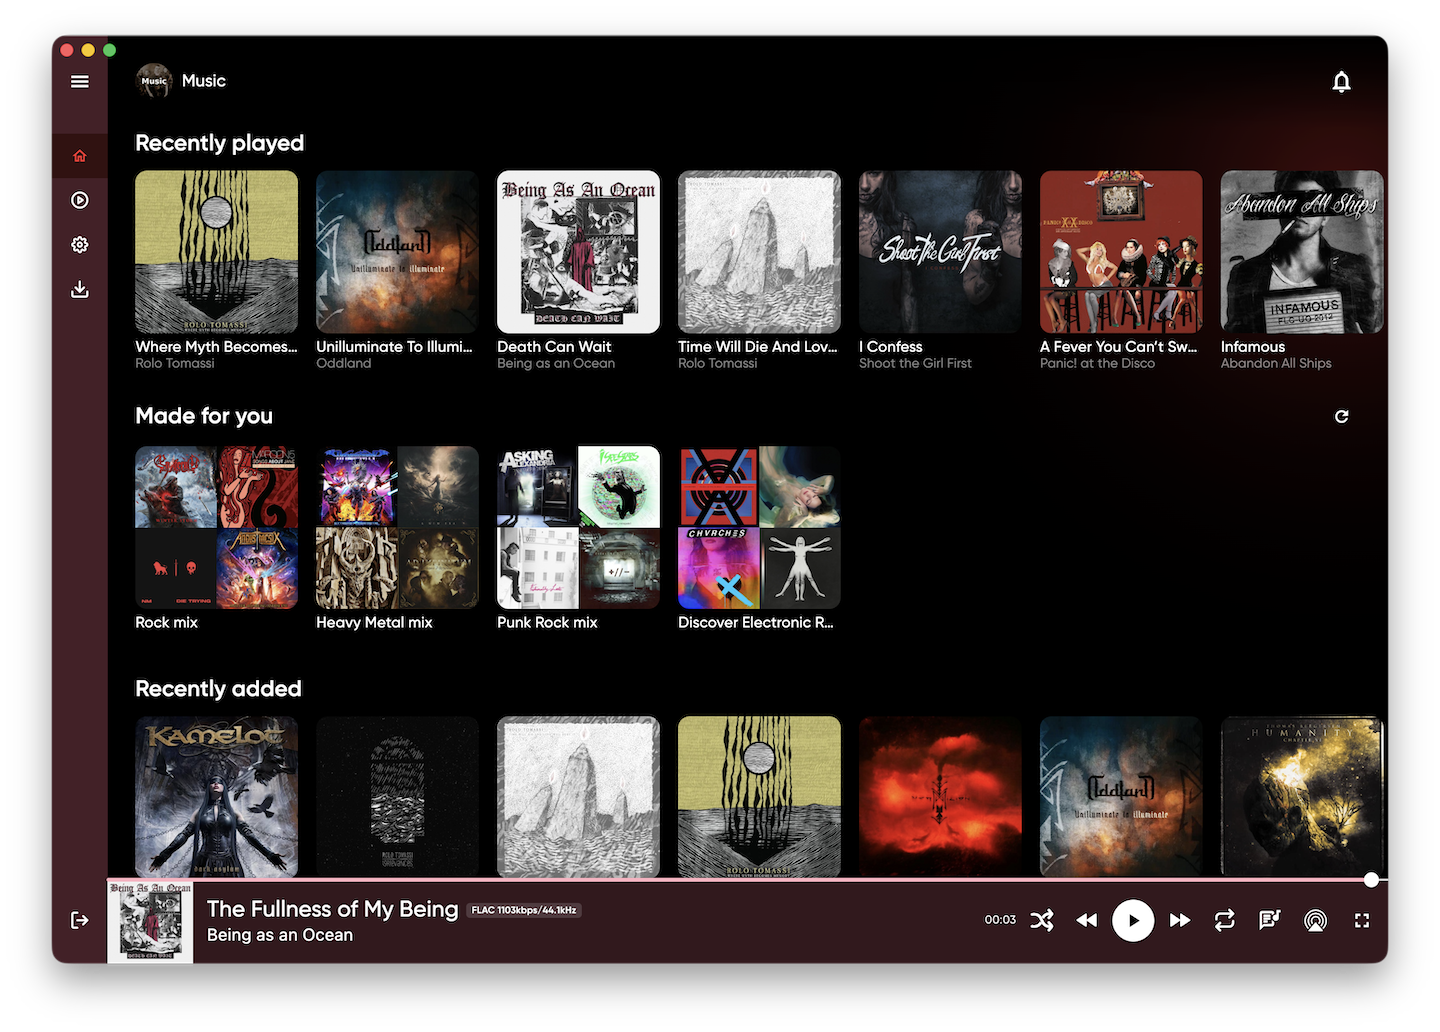Image resolution: width=1440 pixels, height=1032 pixels.
Task: Go to Home in the sidebar
Action: point(80,156)
